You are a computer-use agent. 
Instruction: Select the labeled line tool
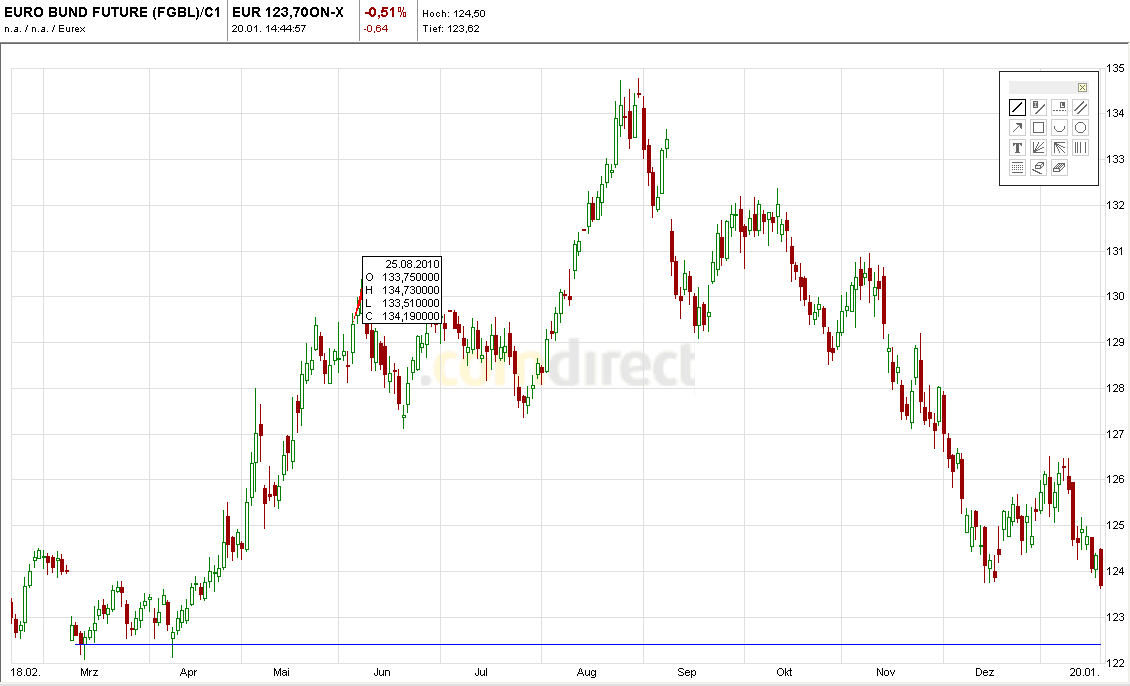pos(1039,106)
